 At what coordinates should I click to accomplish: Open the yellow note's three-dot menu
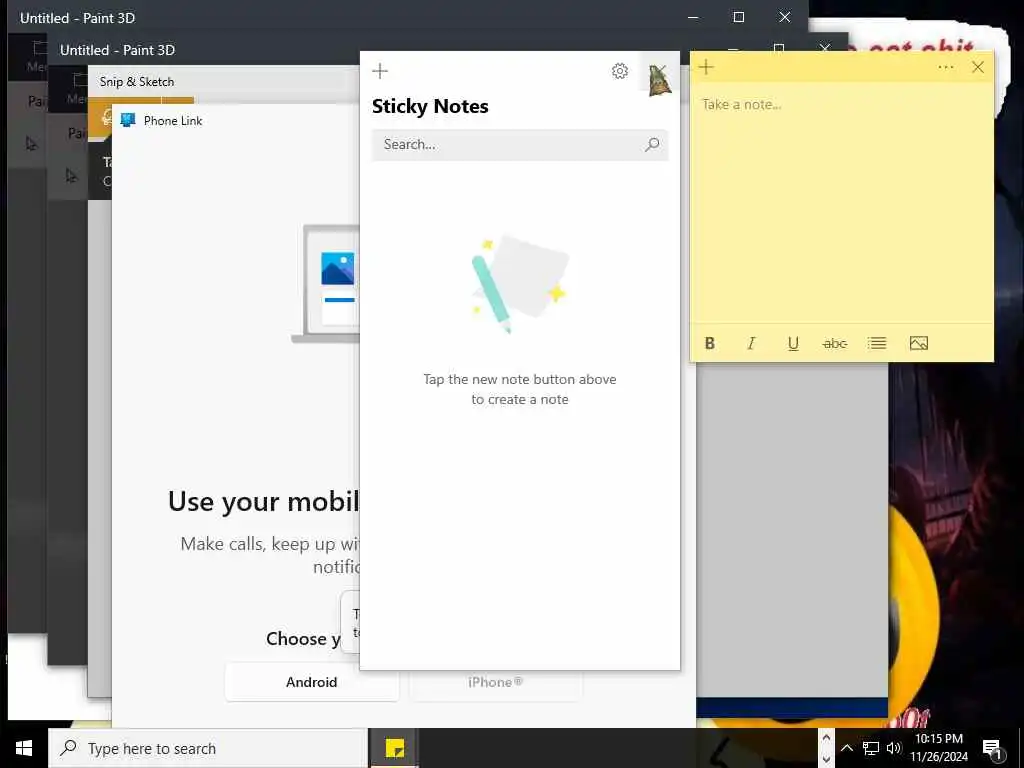pyautogui.click(x=946, y=67)
